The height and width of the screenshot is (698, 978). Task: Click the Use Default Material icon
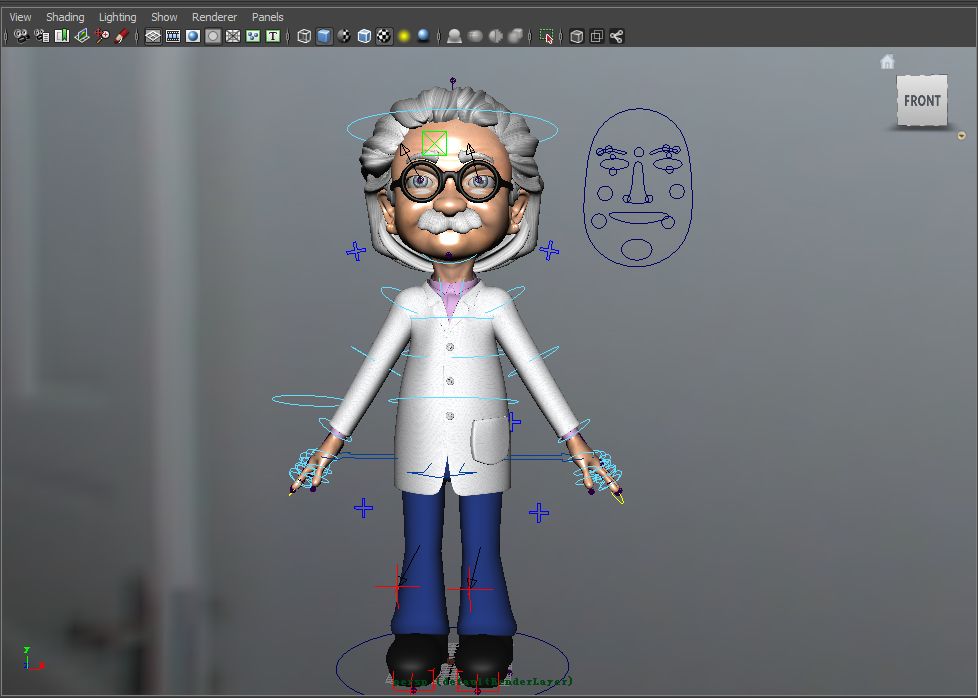tap(344, 36)
